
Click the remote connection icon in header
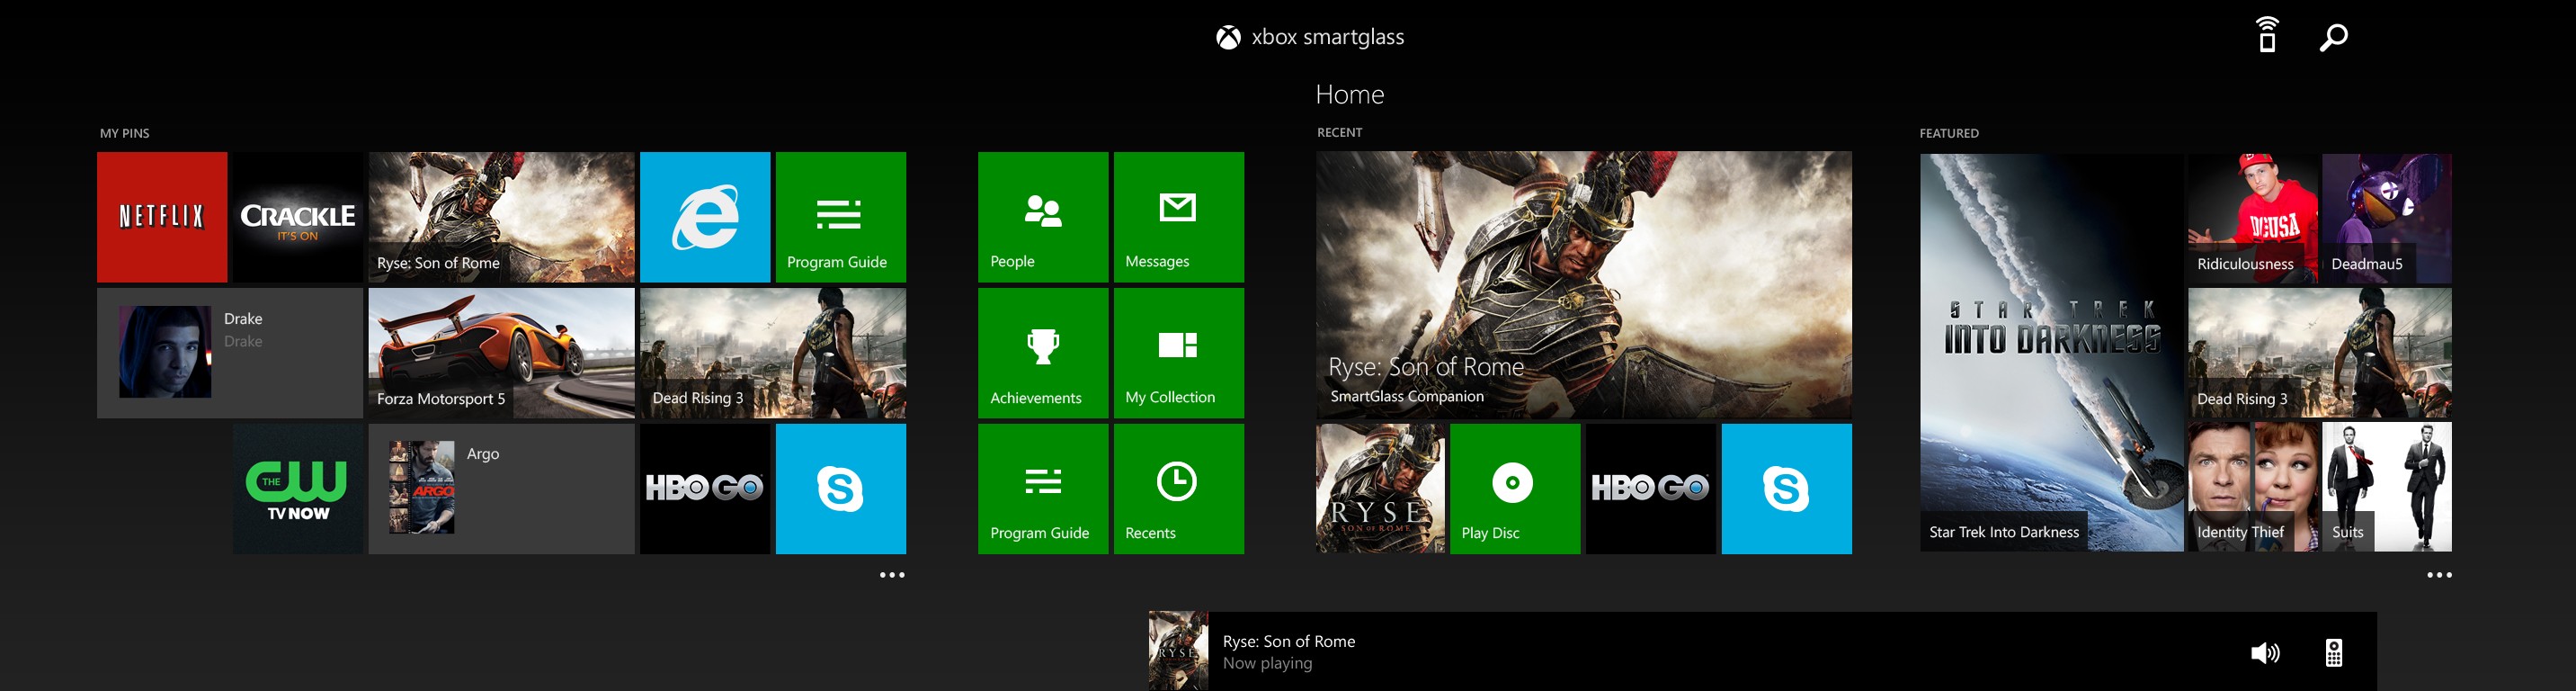(2267, 35)
